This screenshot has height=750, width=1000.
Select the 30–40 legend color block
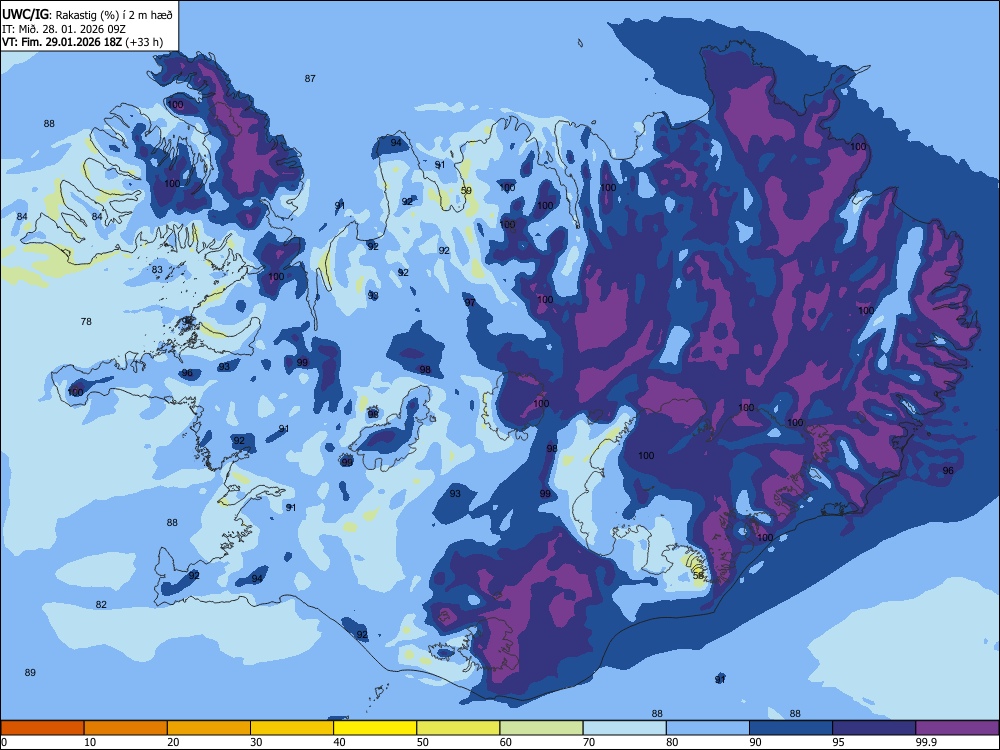point(292,728)
